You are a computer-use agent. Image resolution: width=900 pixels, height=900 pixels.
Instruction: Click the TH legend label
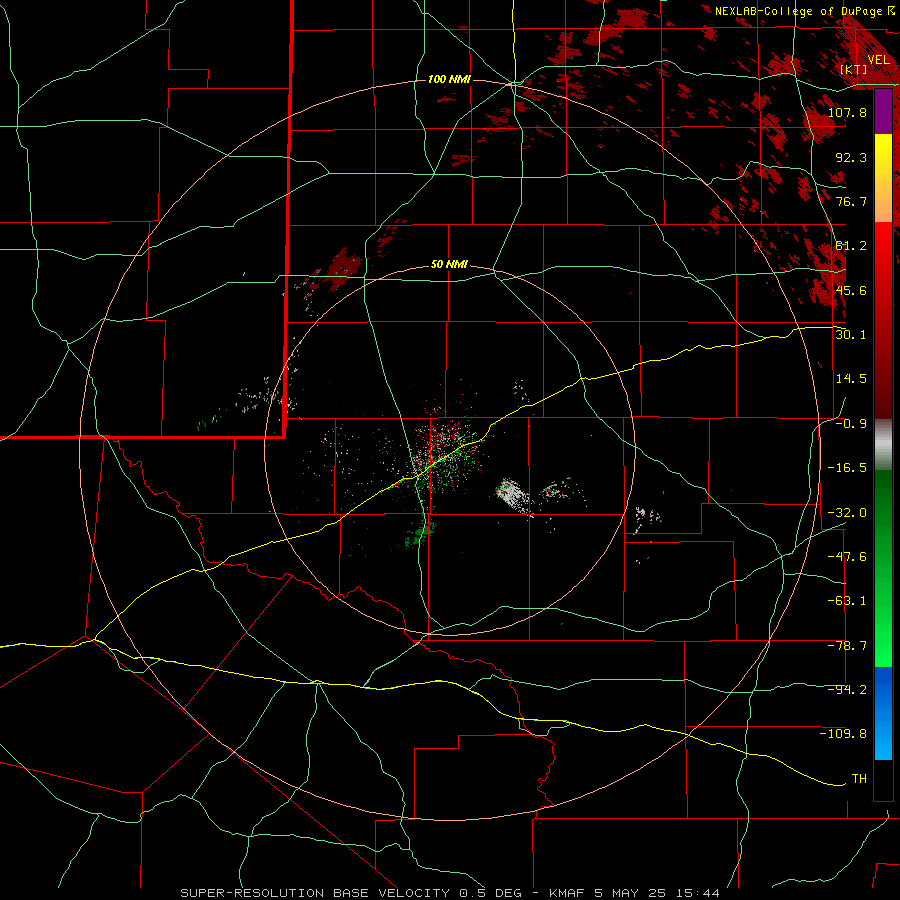click(859, 779)
